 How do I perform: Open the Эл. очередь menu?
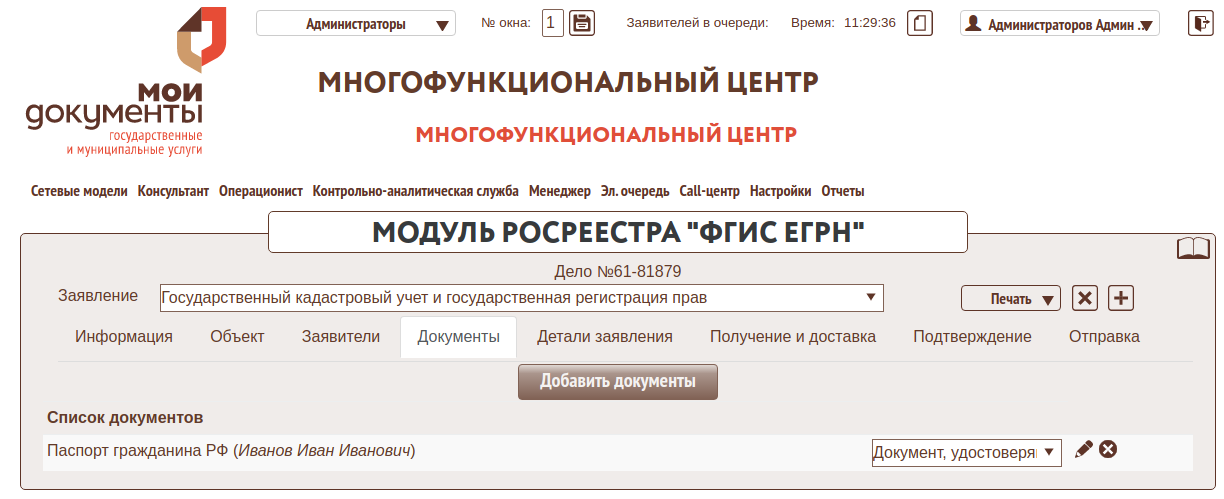click(635, 191)
